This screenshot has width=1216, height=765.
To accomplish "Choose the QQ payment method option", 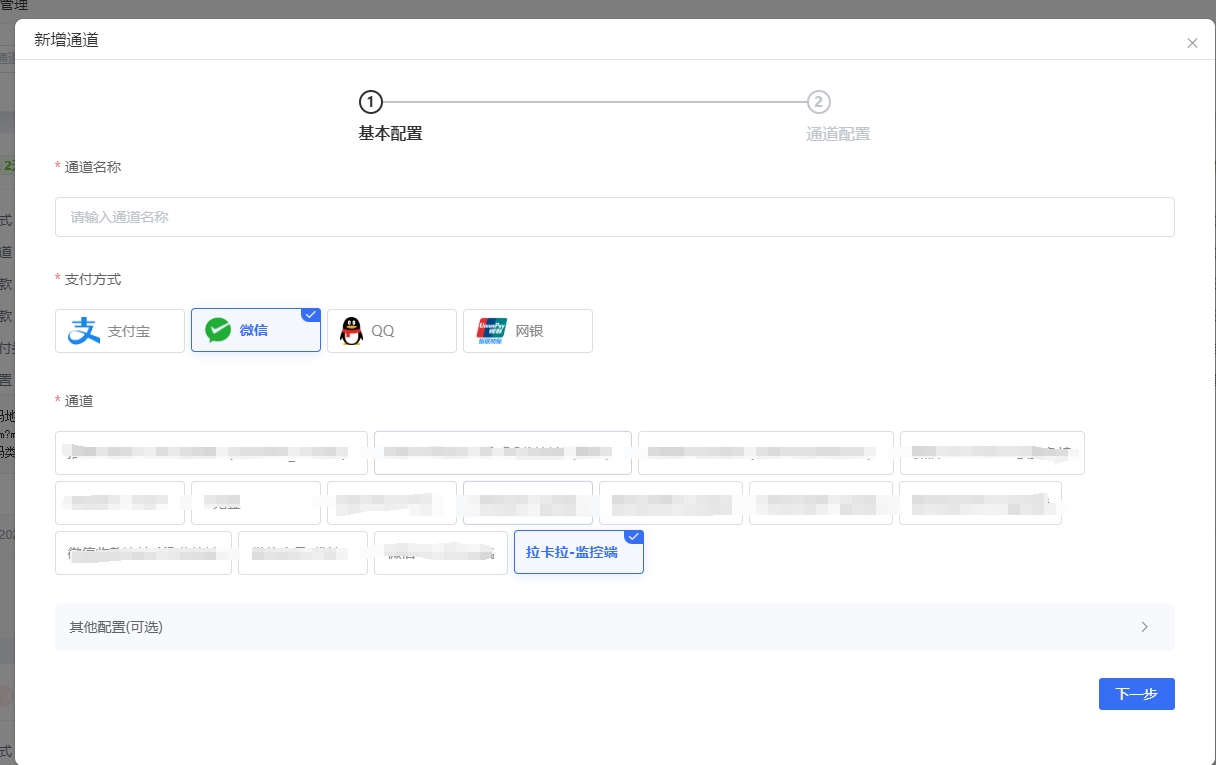I will click(391, 331).
